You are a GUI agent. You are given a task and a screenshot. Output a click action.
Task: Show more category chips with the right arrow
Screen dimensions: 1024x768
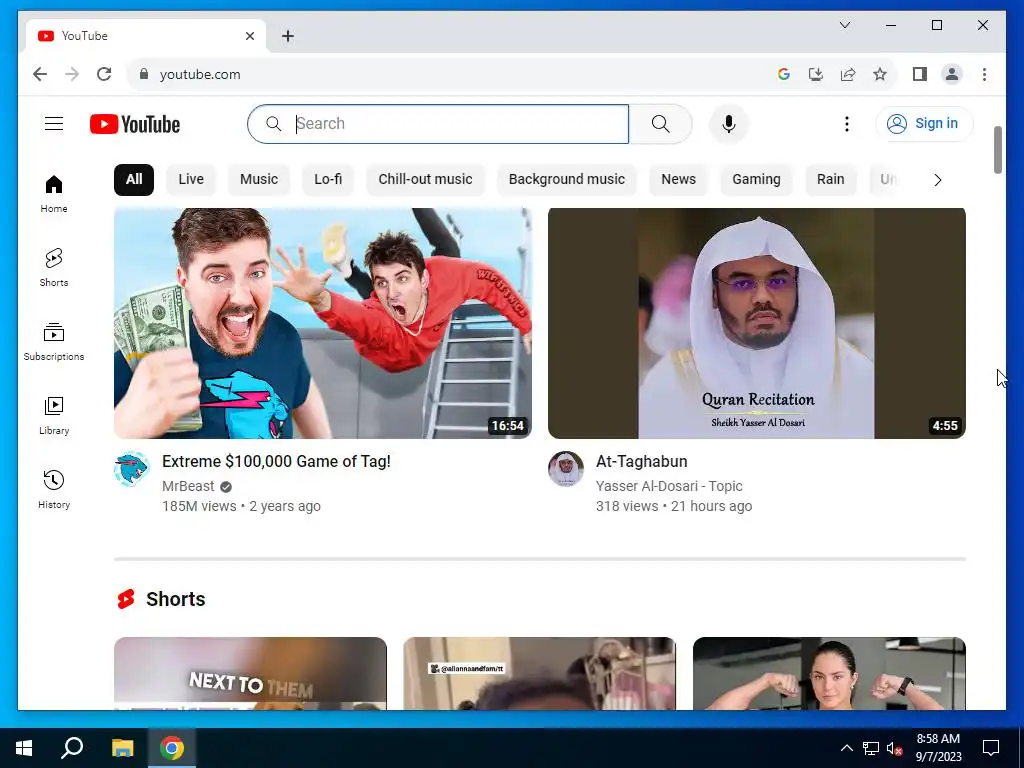click(x=938, y=180)
